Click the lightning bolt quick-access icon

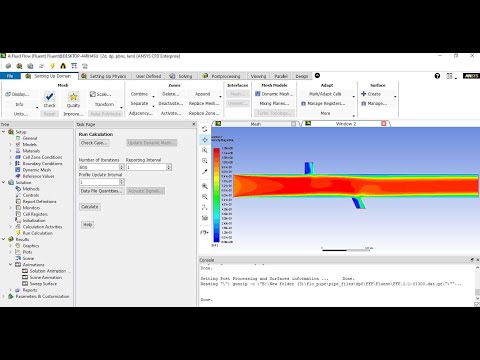pos(52,66)
